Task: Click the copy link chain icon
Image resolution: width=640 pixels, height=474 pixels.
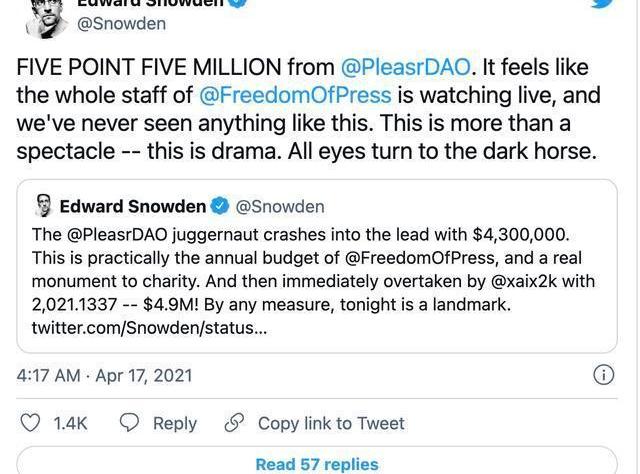Action: [235, 423]
